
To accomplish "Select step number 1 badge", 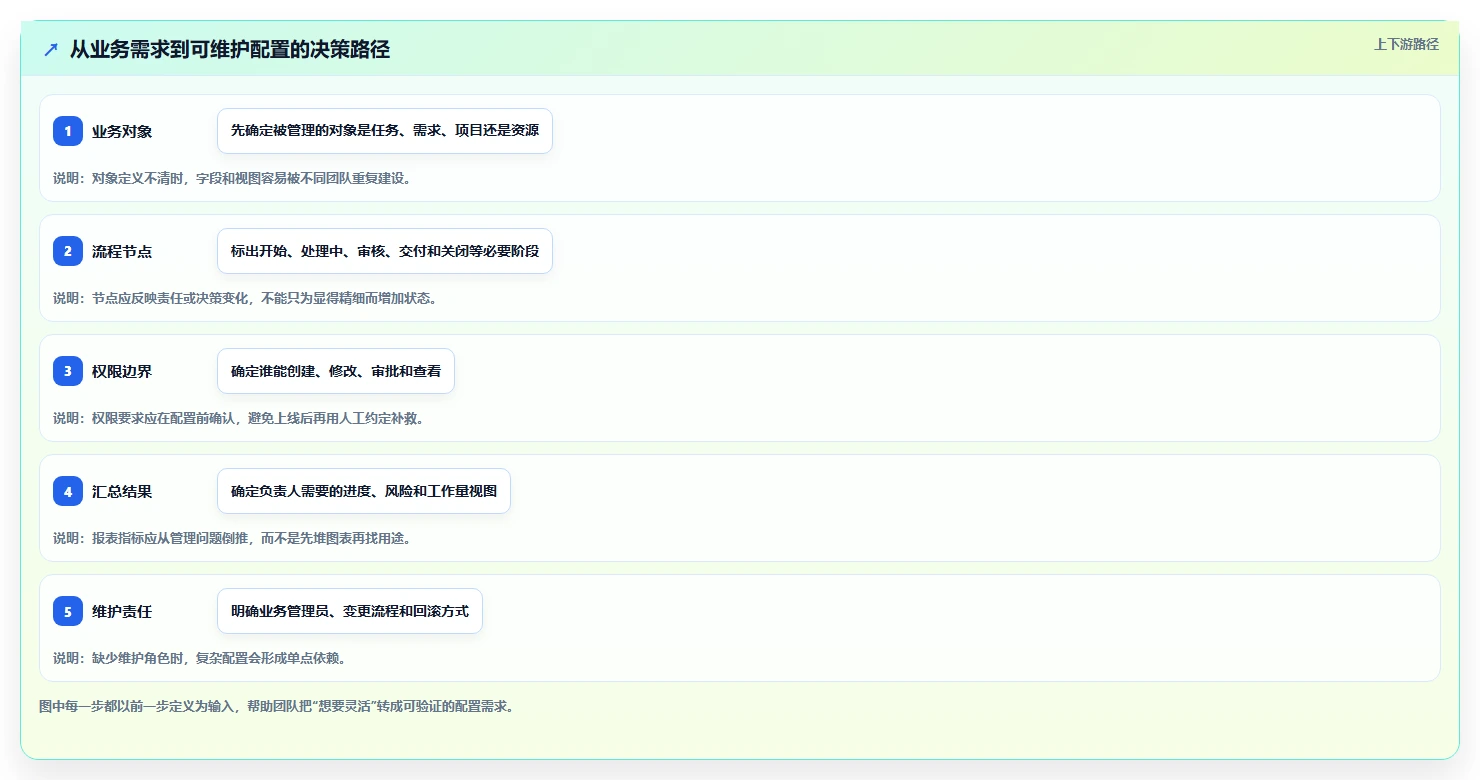I will tap(68, 131).
